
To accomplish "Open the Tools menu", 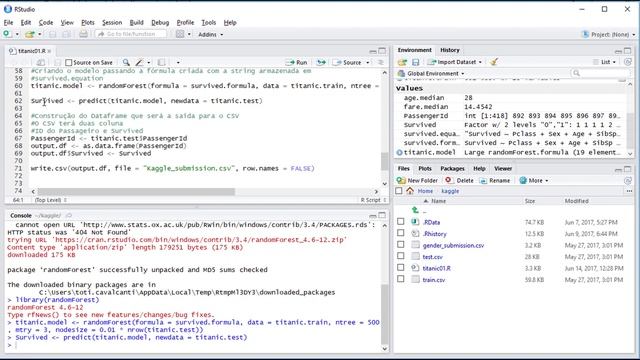I will pos(209,22).
